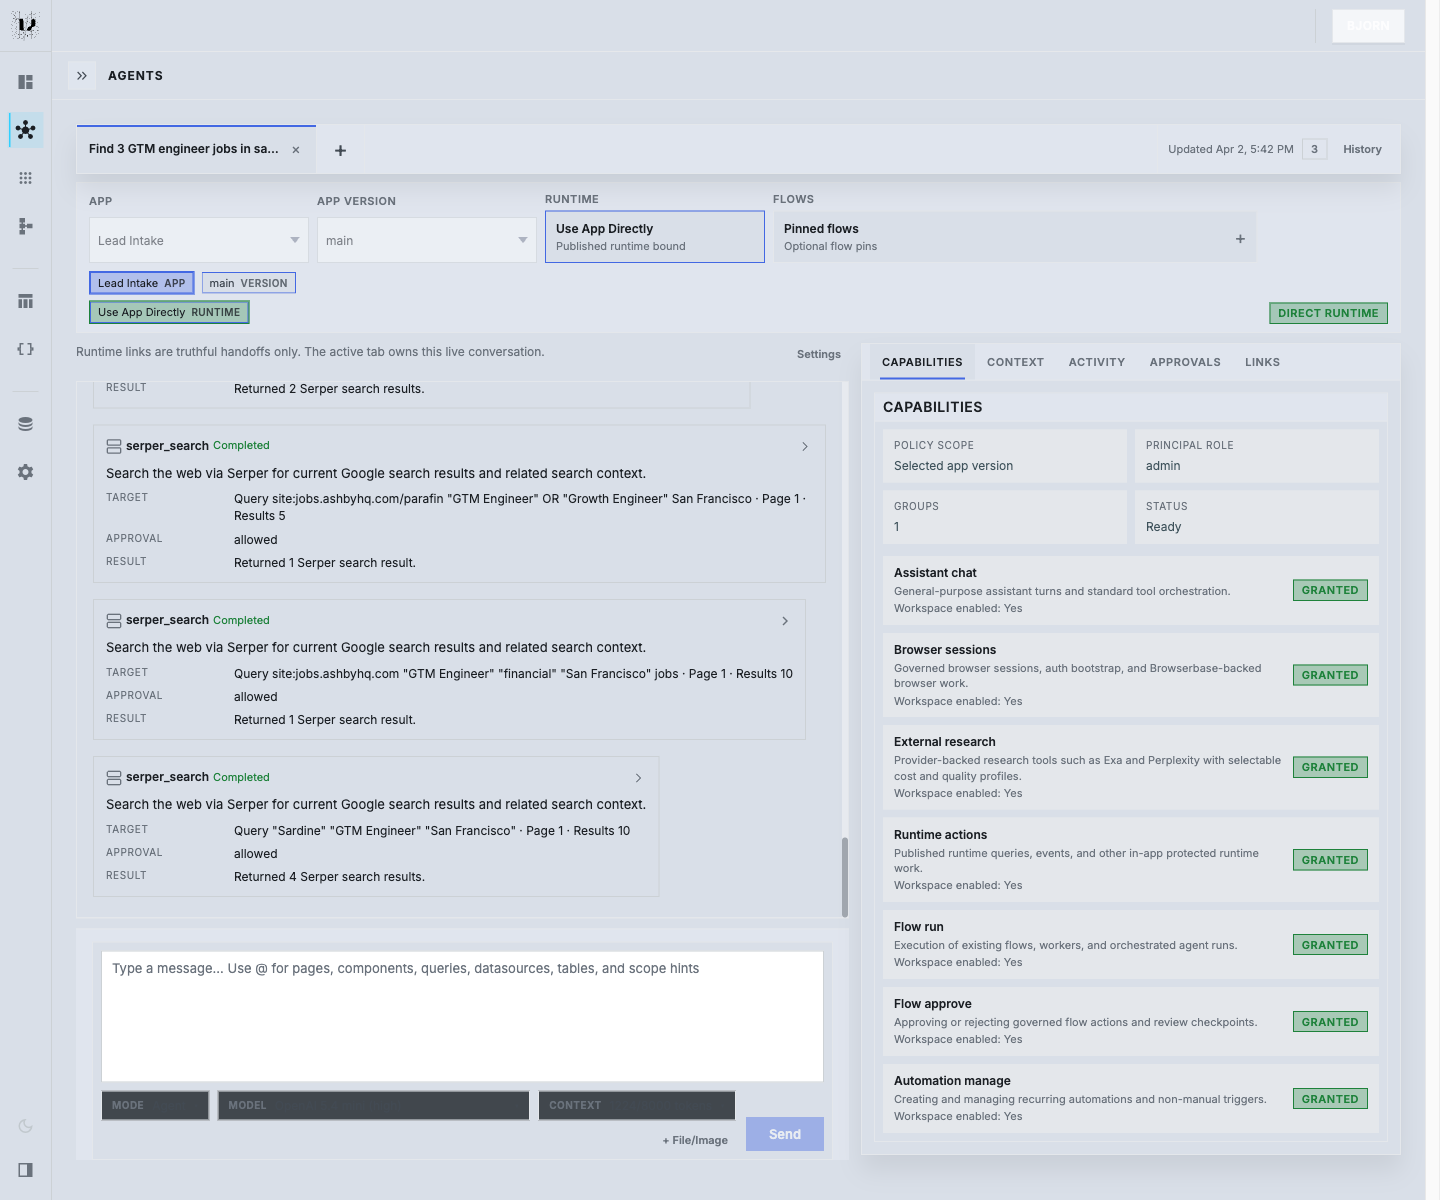
Task: Open Settings via the gear icon
Action: [x=25, y=472]
